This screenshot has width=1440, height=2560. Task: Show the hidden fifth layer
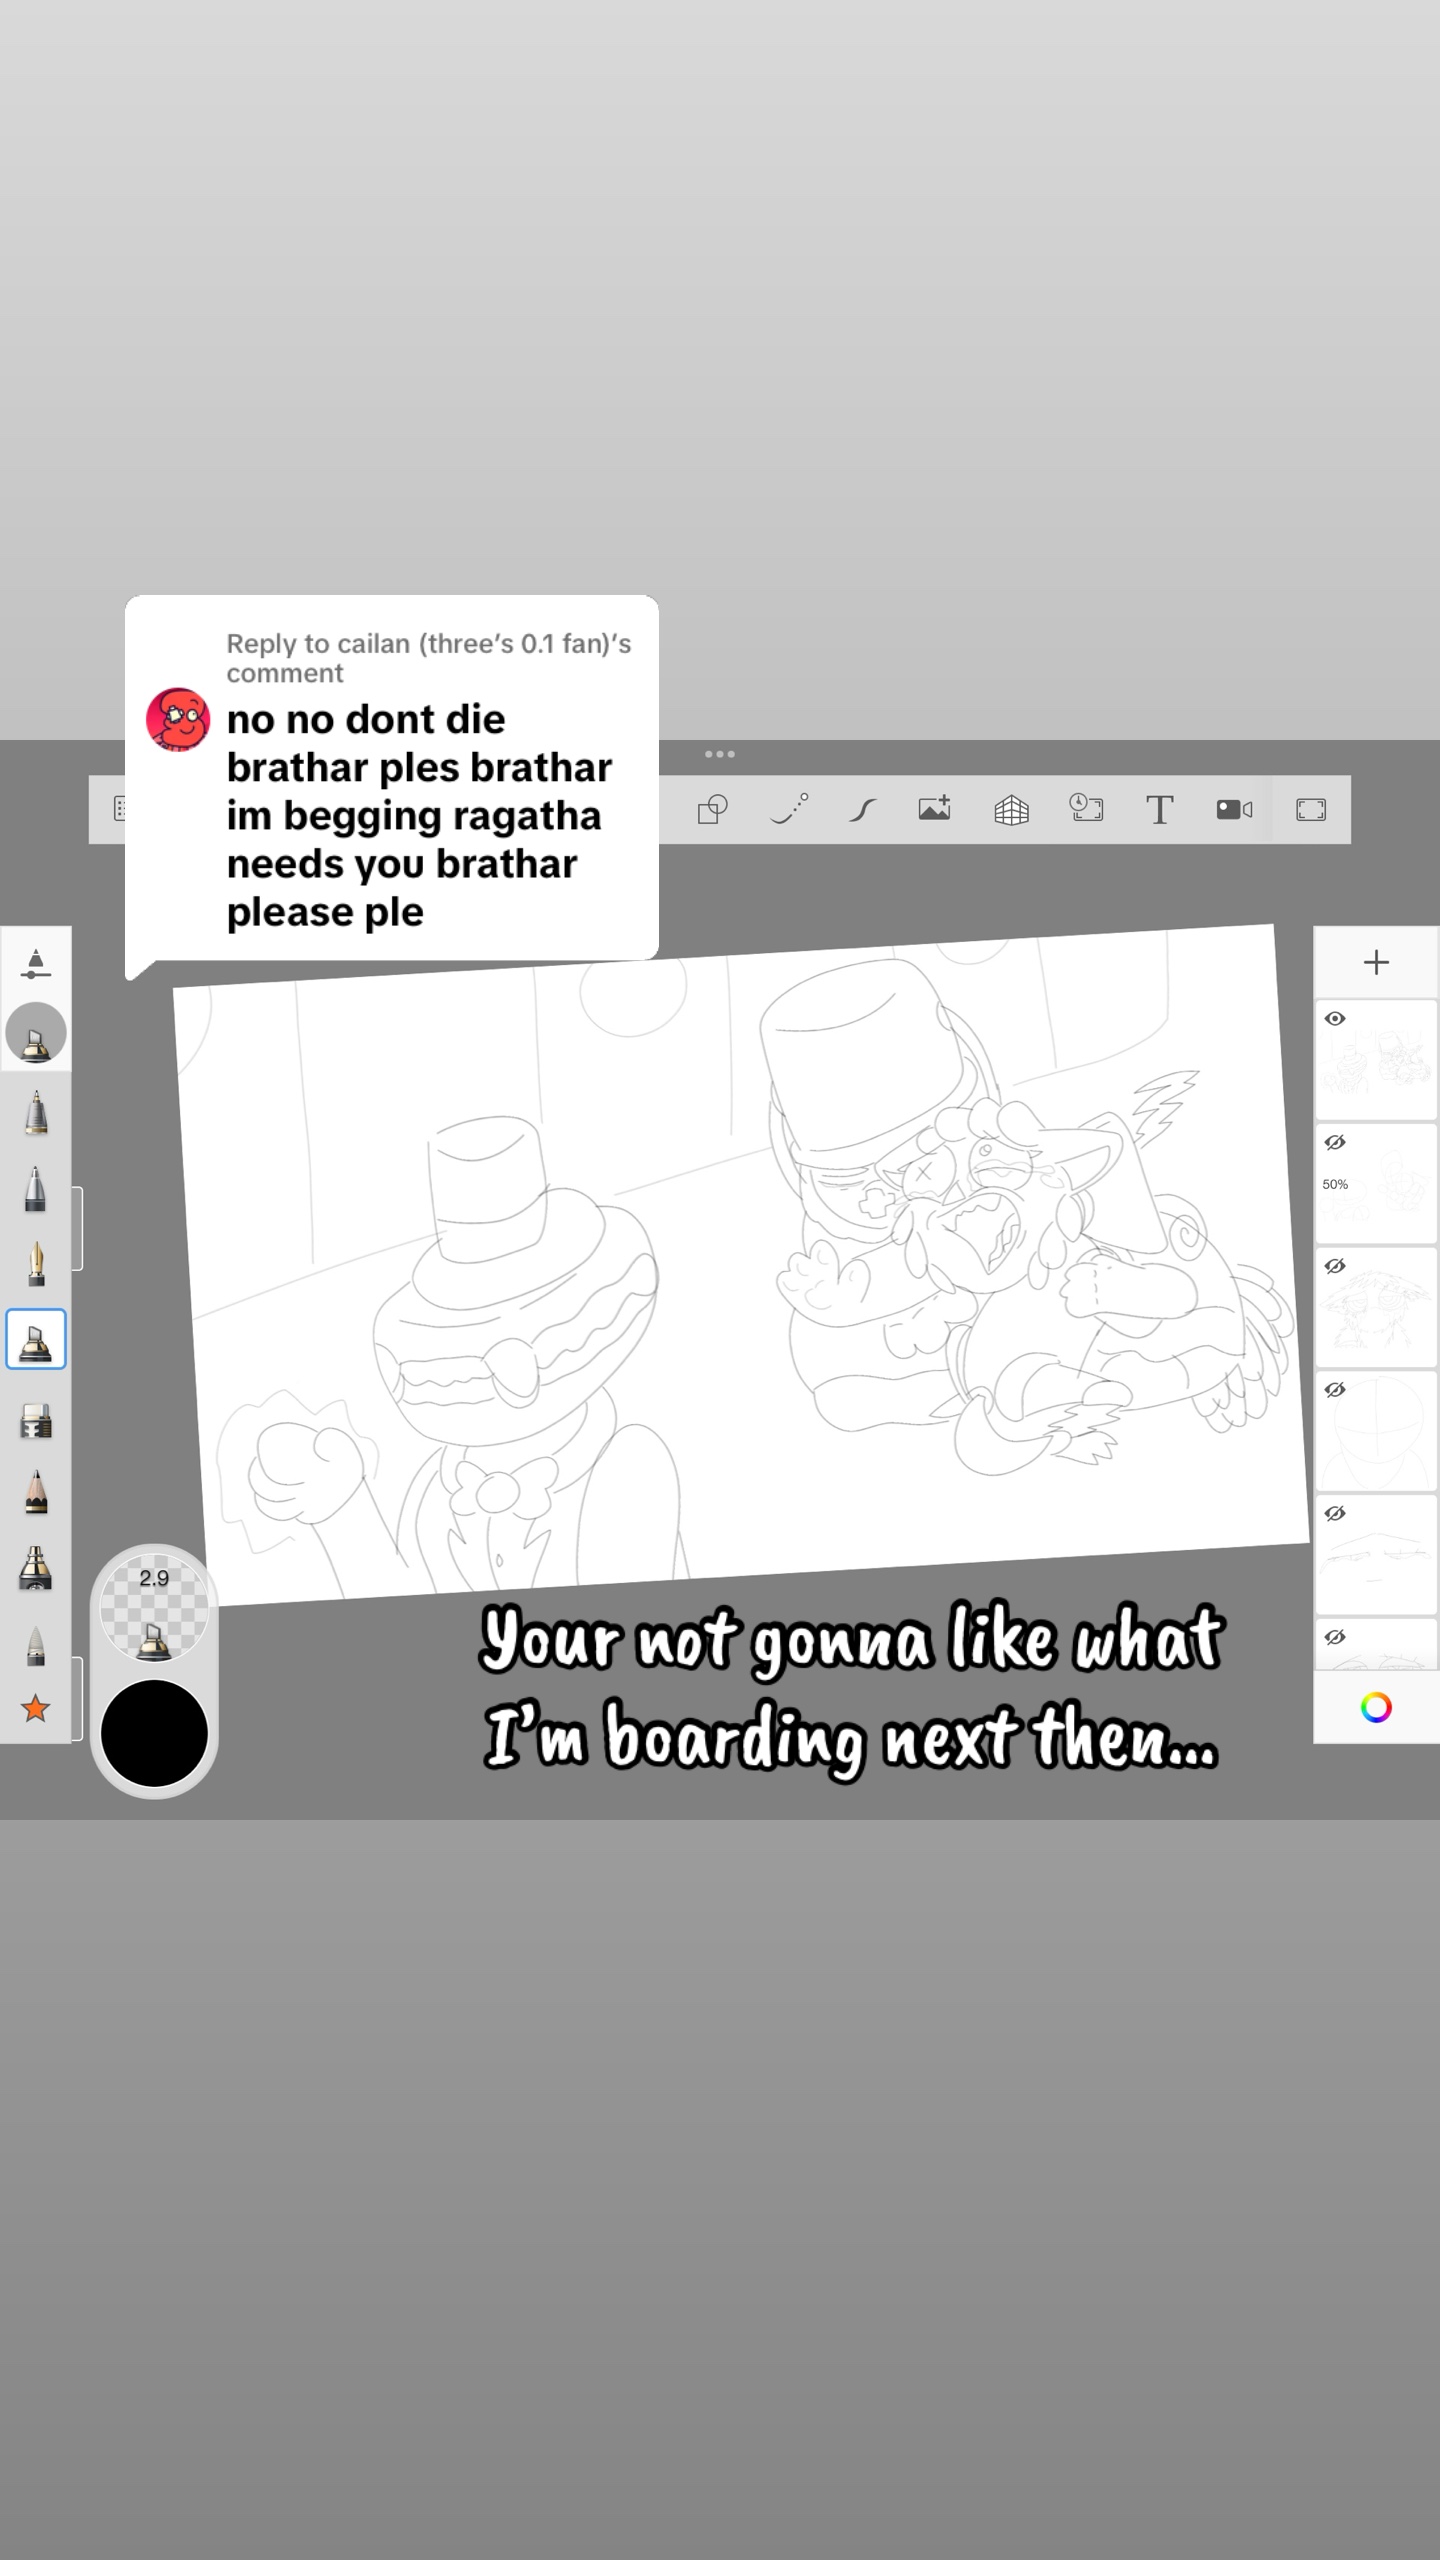[1335, 1514]
